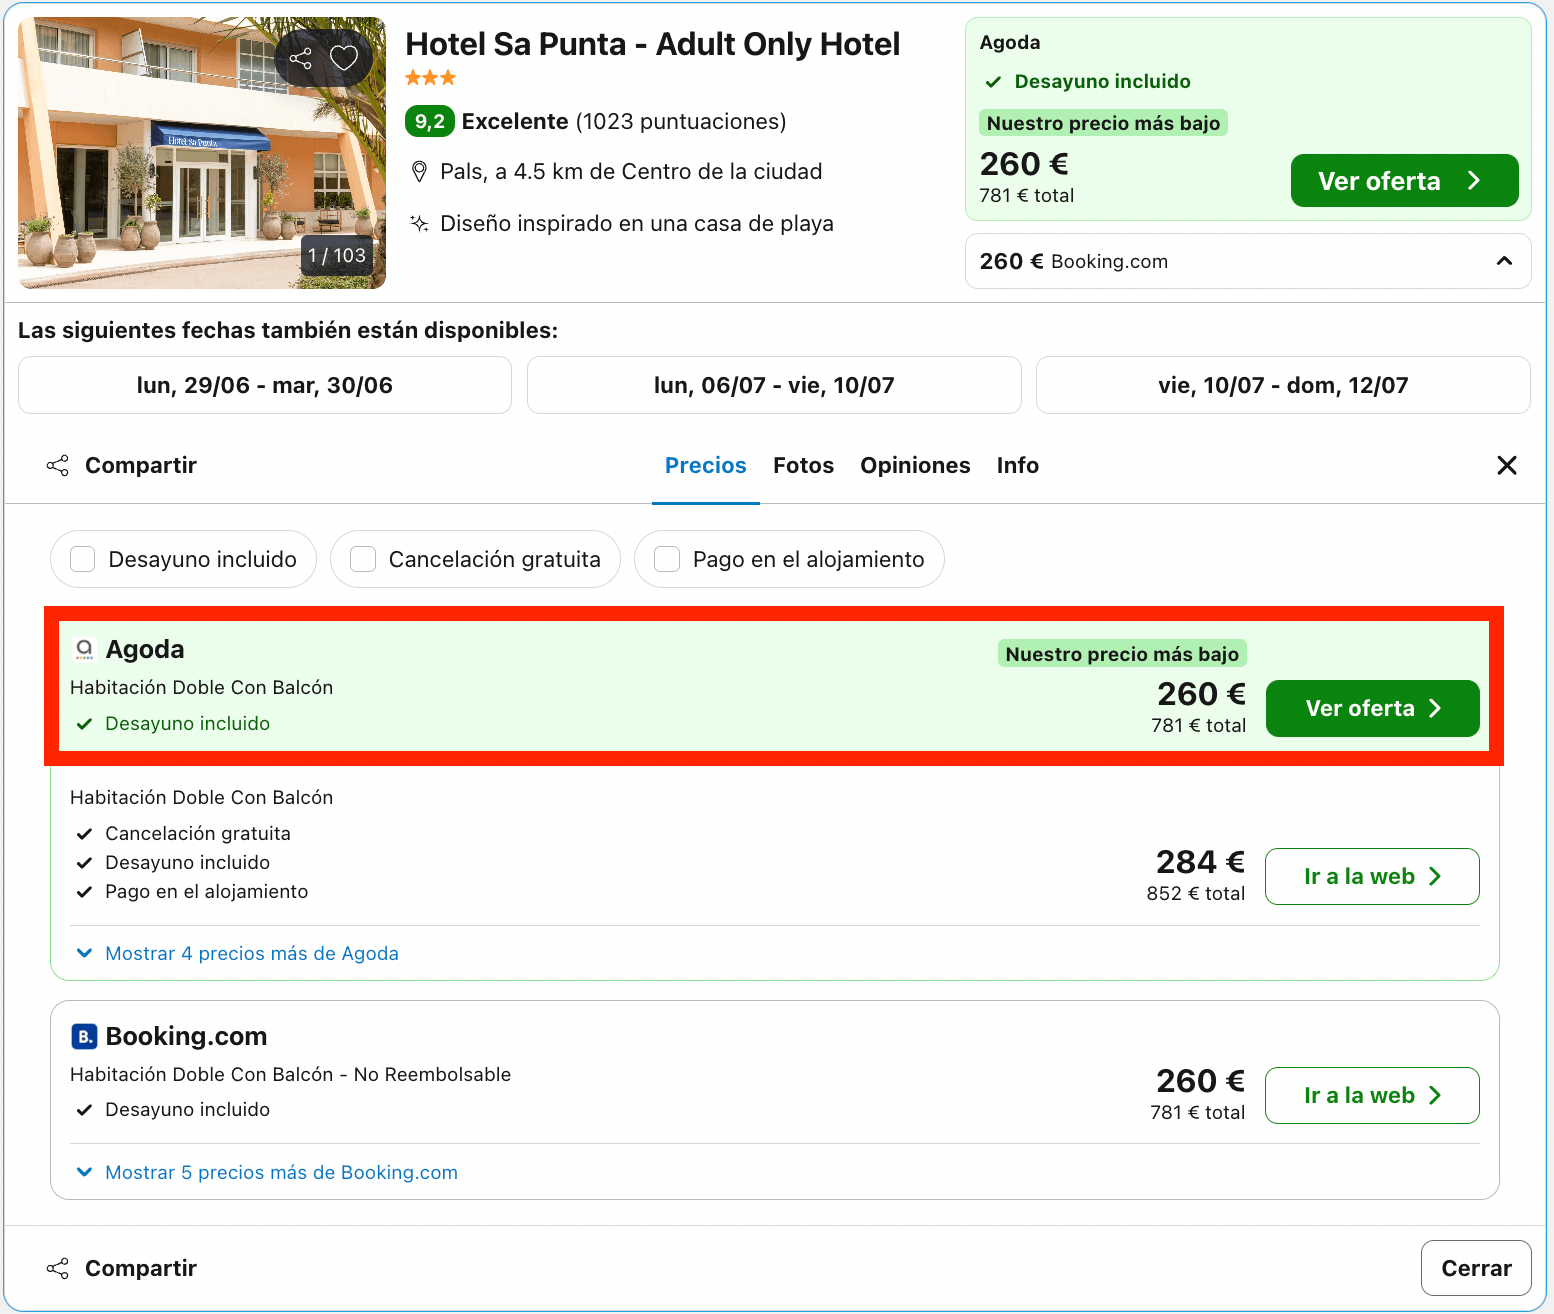This screenshot has height=1314, width=1554.
Task: Click the Hotel Sa Punta title
Action: click(653, 44)
